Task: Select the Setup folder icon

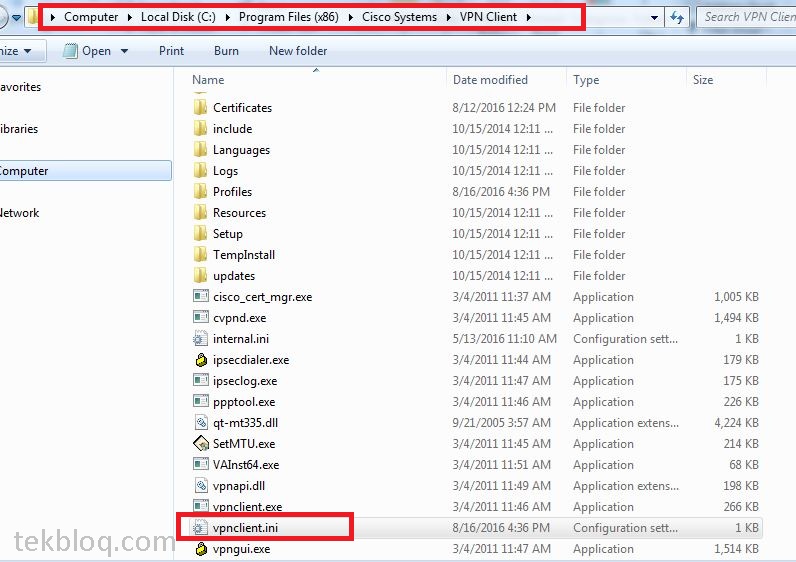Action: pos(201,233)
